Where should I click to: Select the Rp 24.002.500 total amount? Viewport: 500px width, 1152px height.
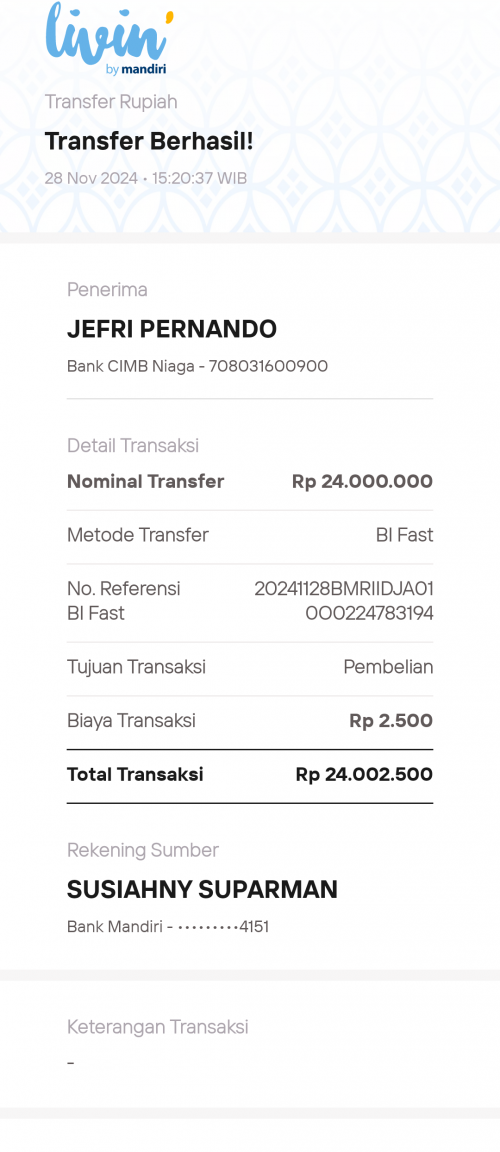point(364,774)
